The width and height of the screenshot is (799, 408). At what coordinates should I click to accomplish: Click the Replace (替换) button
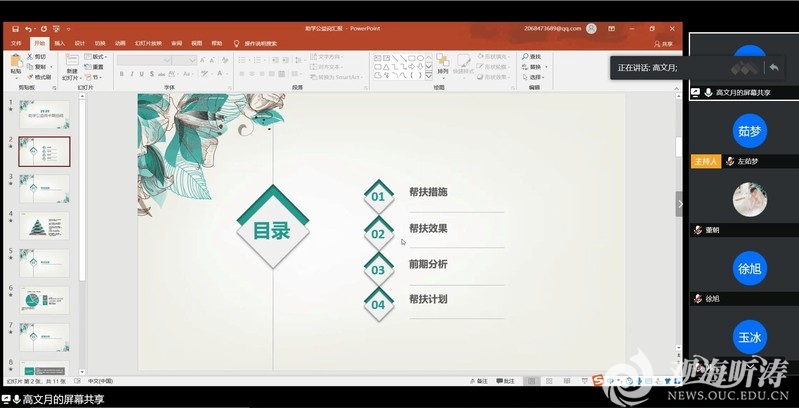(535, 67)
